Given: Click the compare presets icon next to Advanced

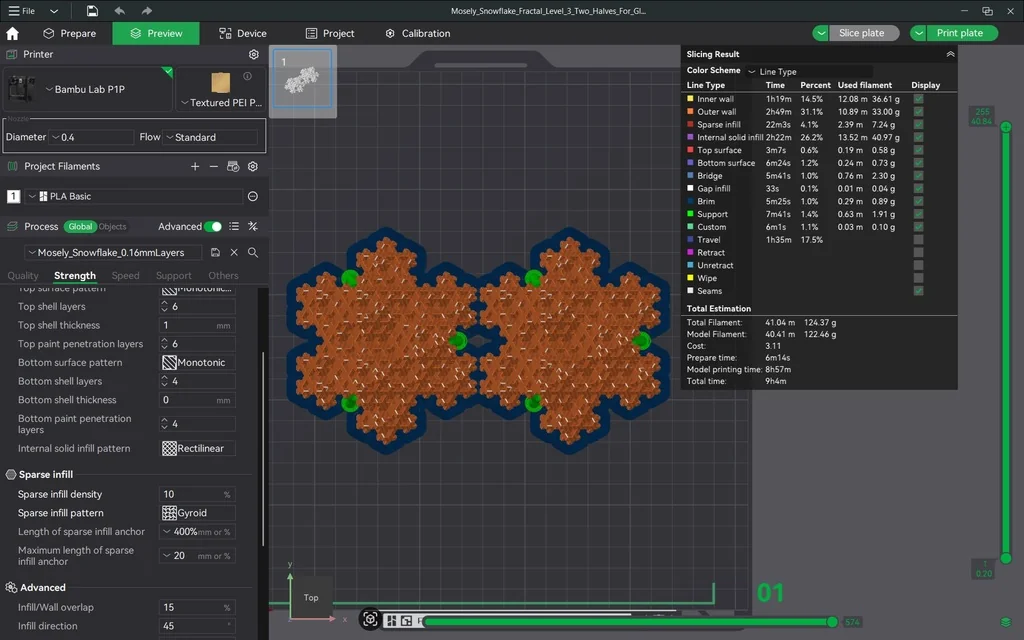Looking at the screenshot, I should [253, 227].
